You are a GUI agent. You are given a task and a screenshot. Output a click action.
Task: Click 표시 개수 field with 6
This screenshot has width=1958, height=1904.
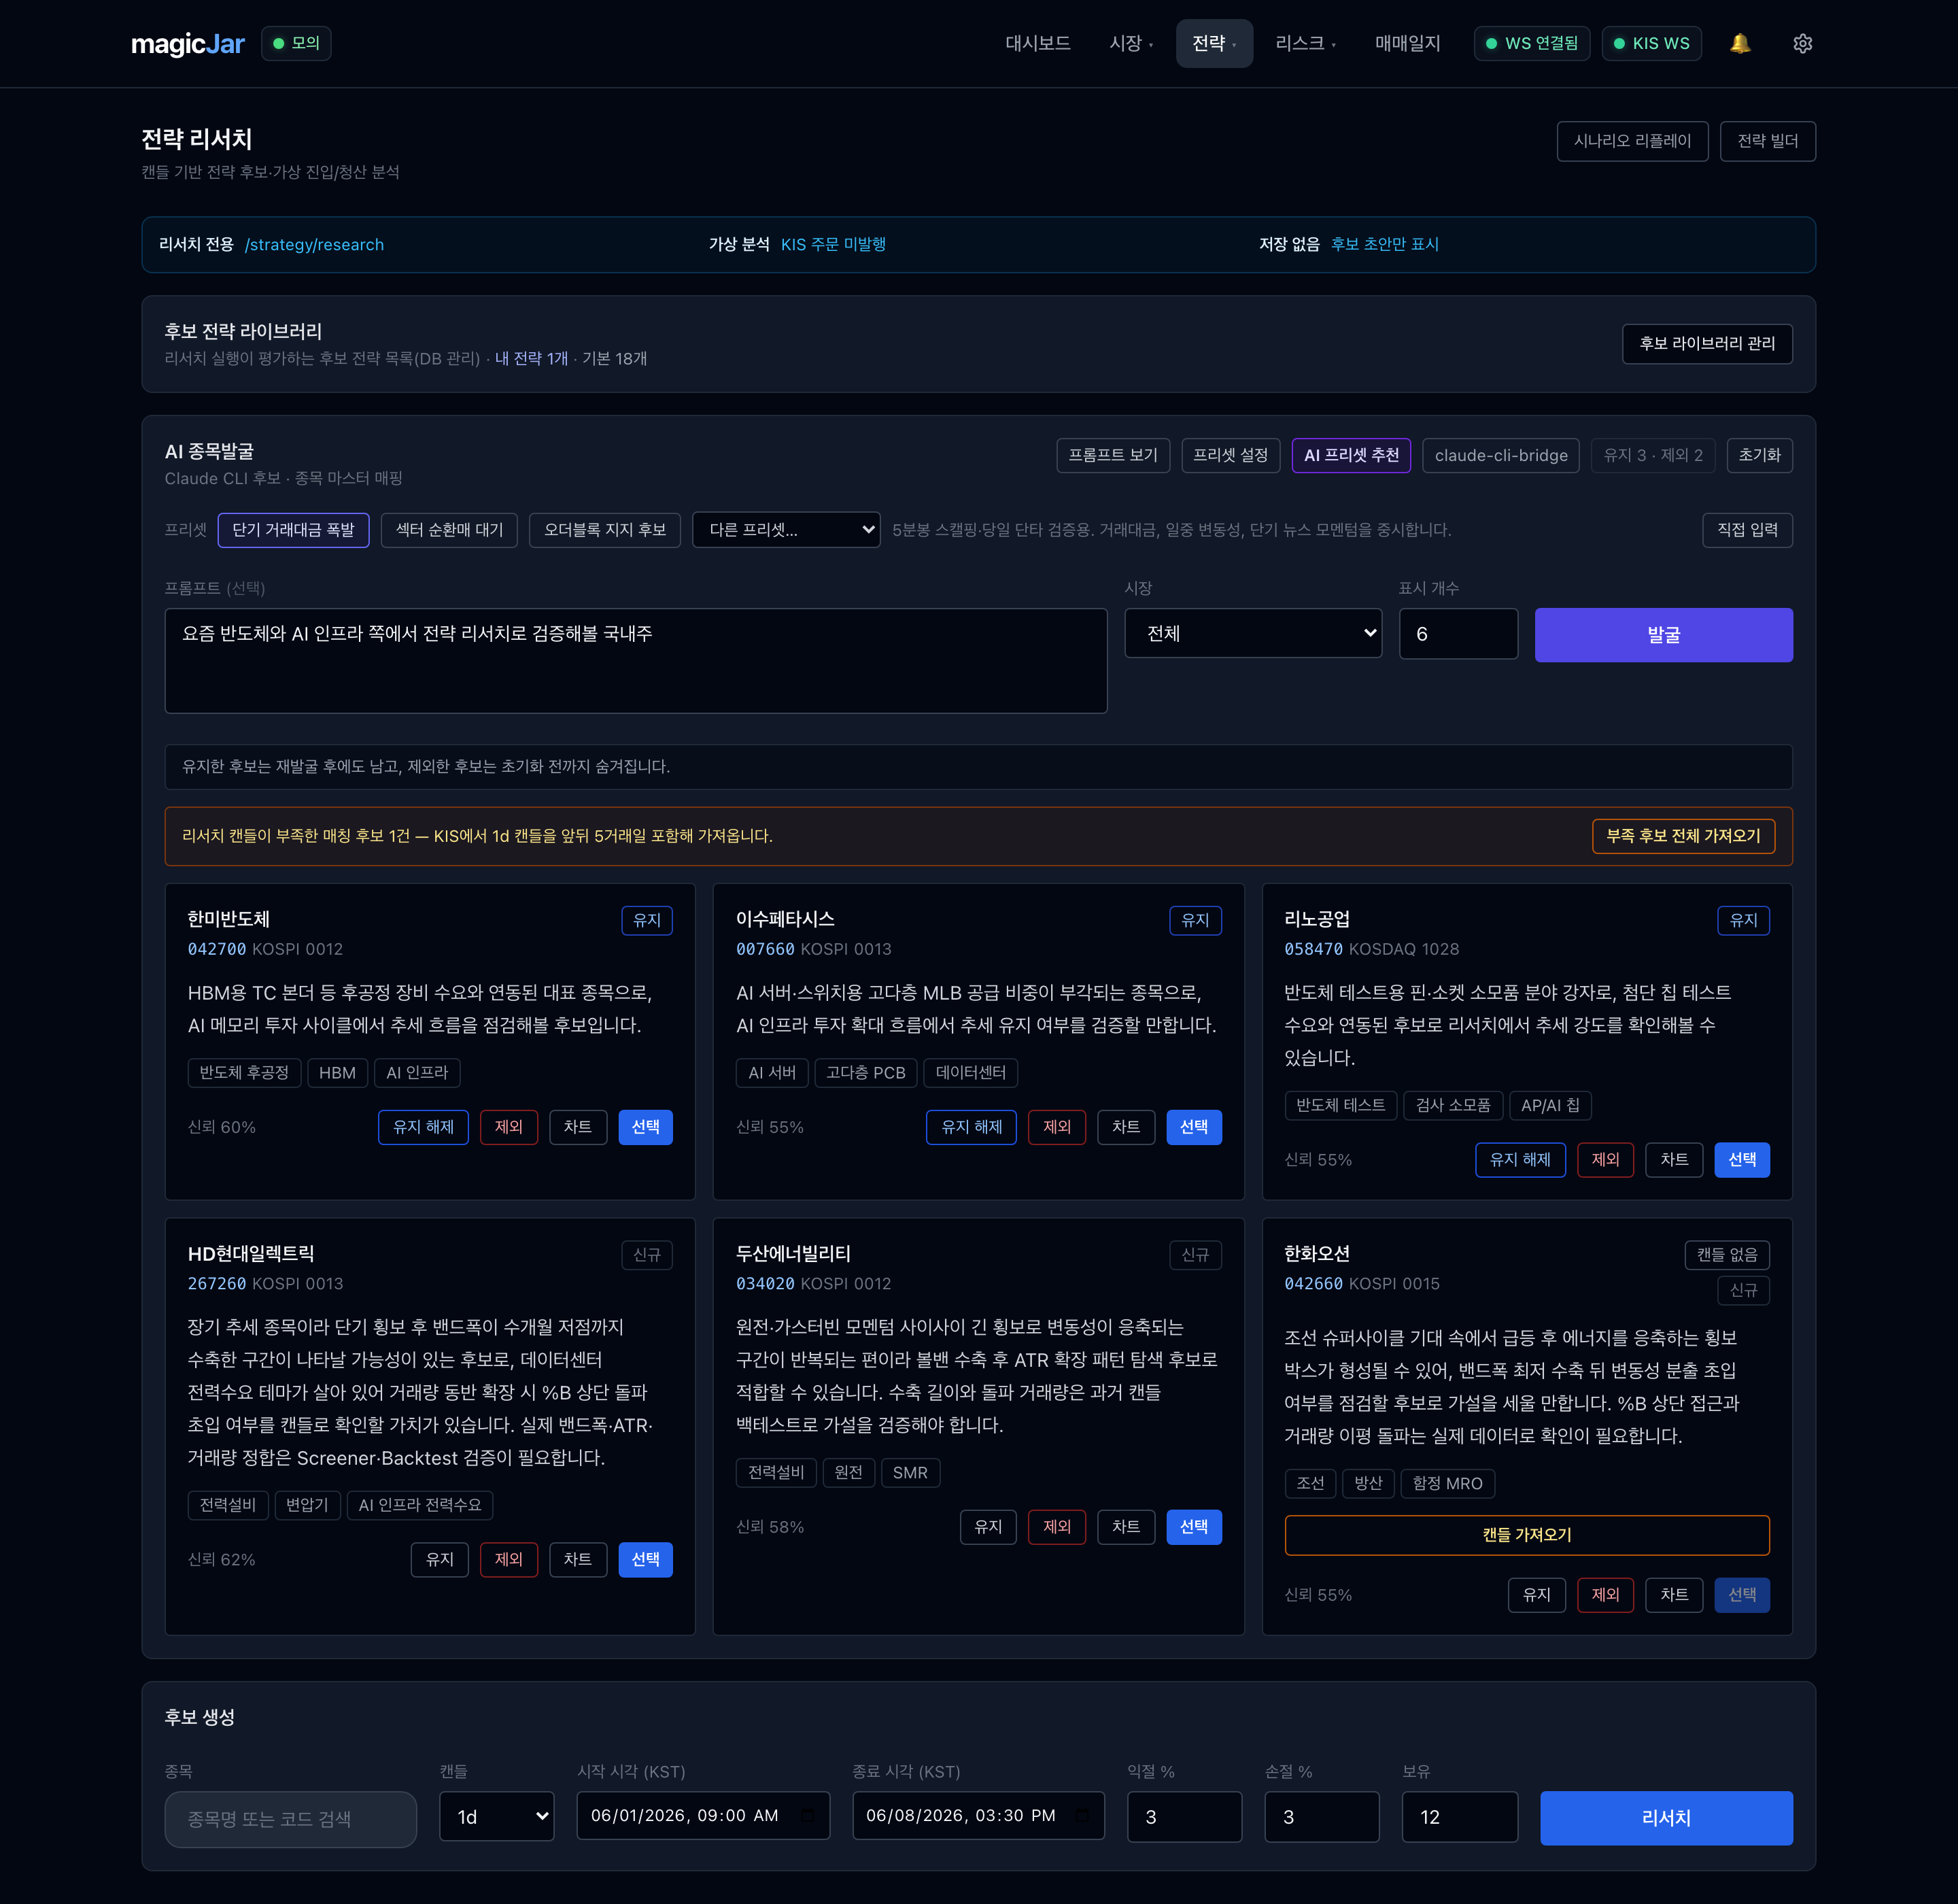pyautogui.click(x=1459, y=634)
